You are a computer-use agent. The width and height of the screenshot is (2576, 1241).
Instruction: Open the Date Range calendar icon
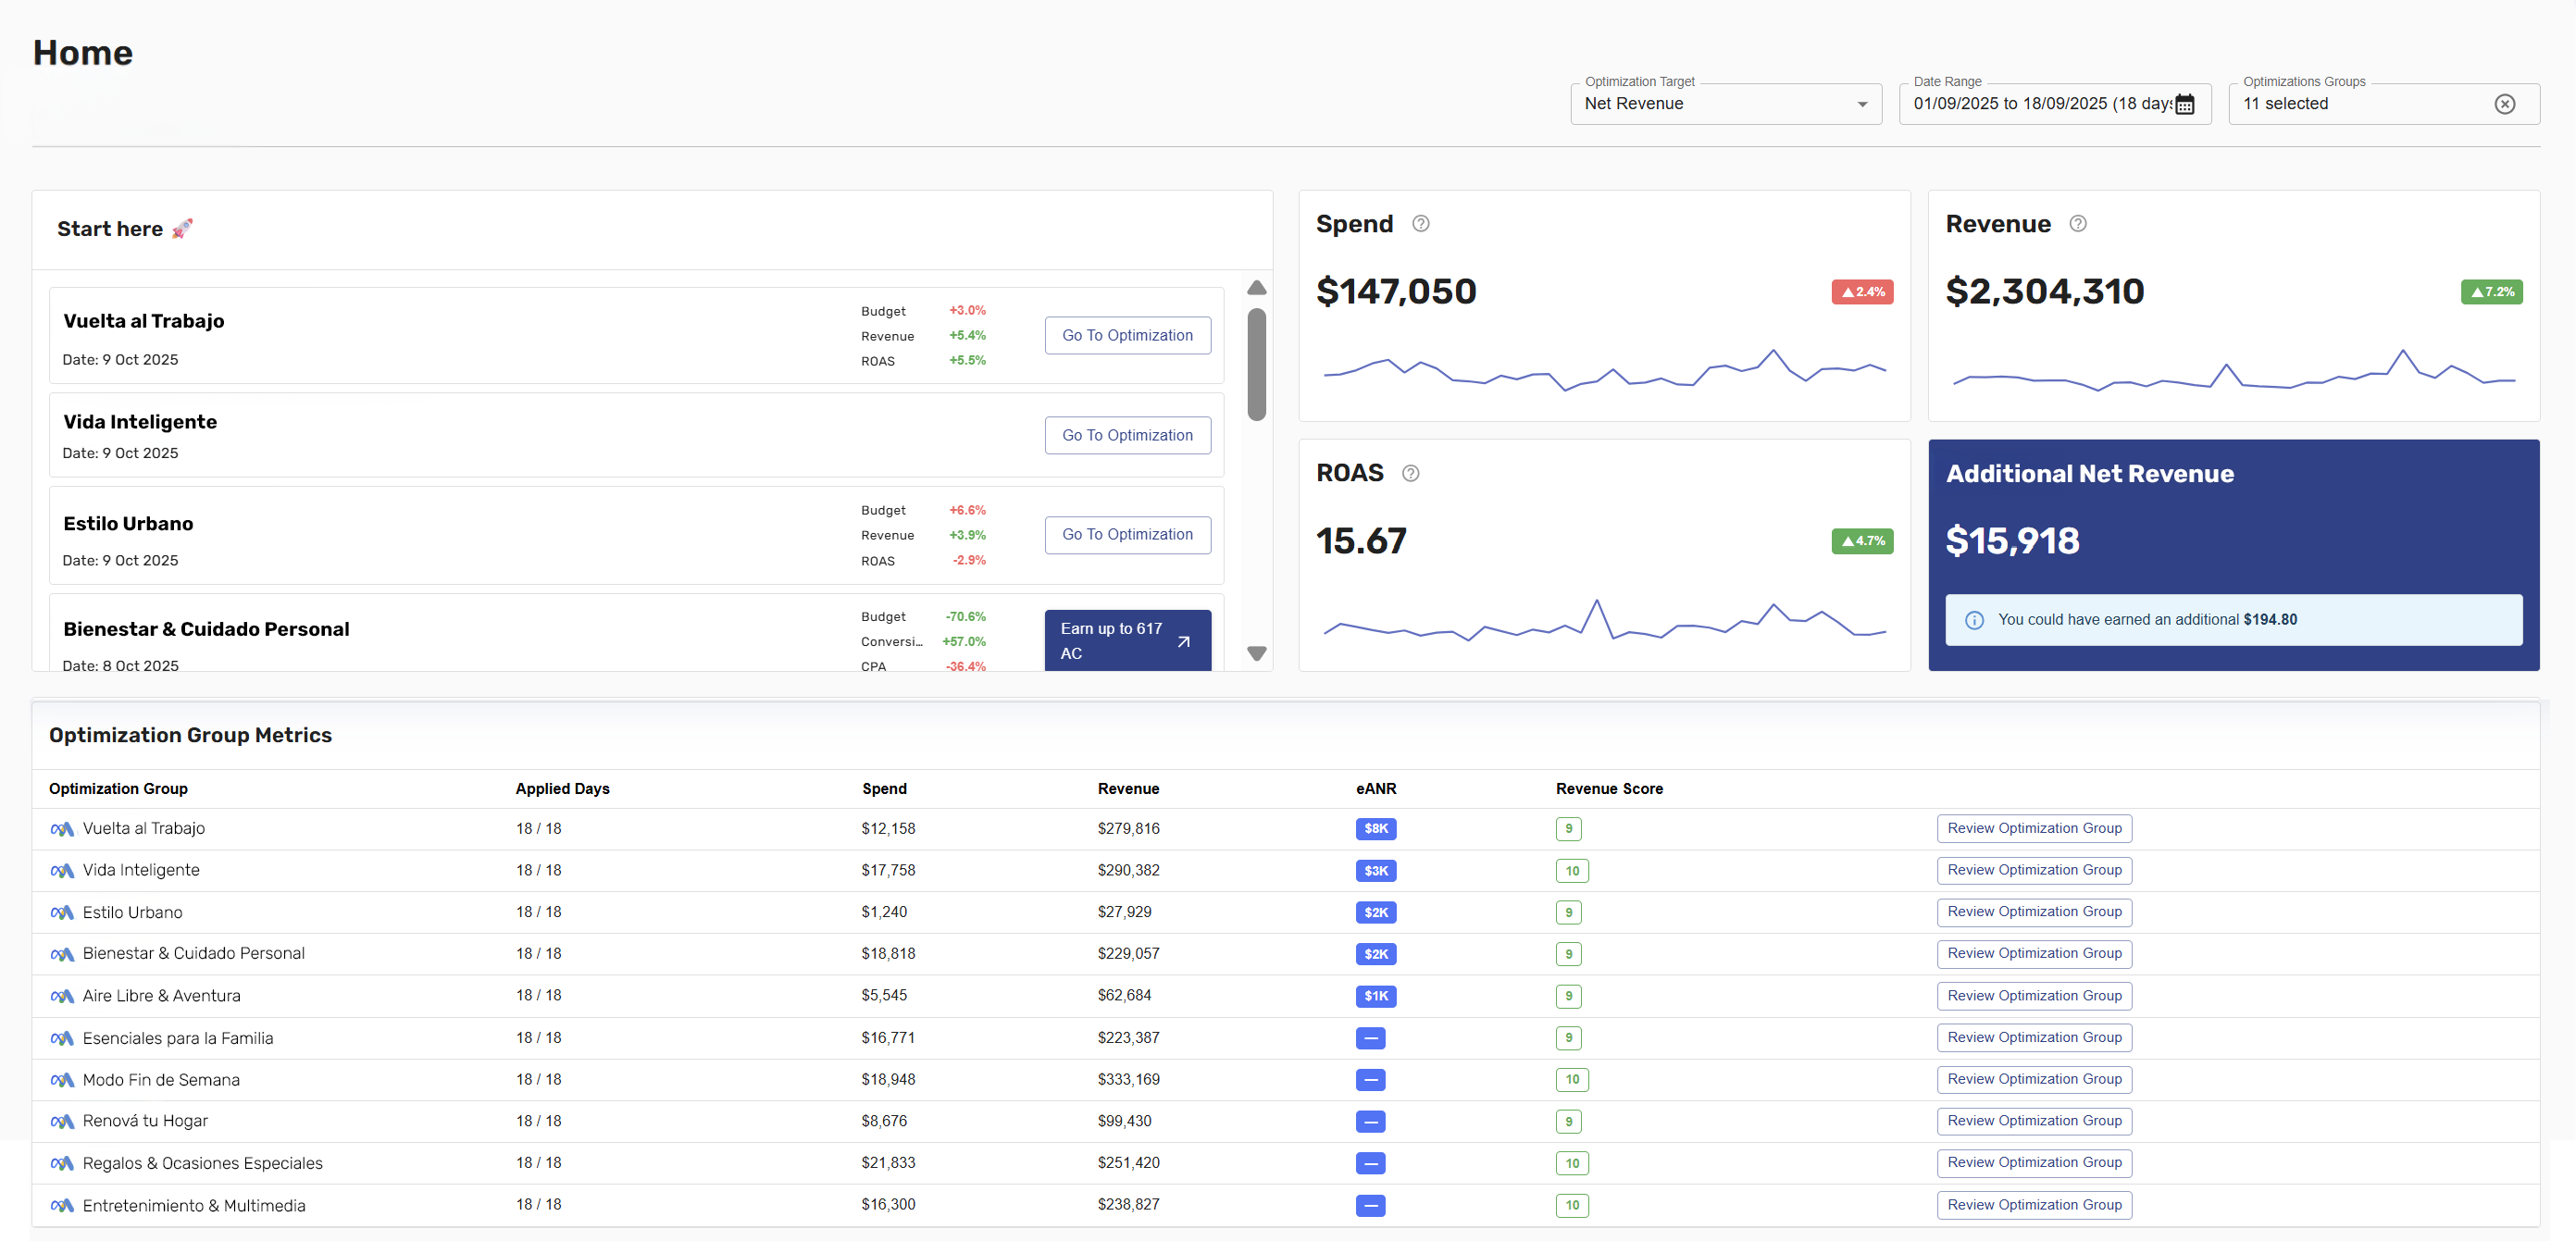(2185, 104)
